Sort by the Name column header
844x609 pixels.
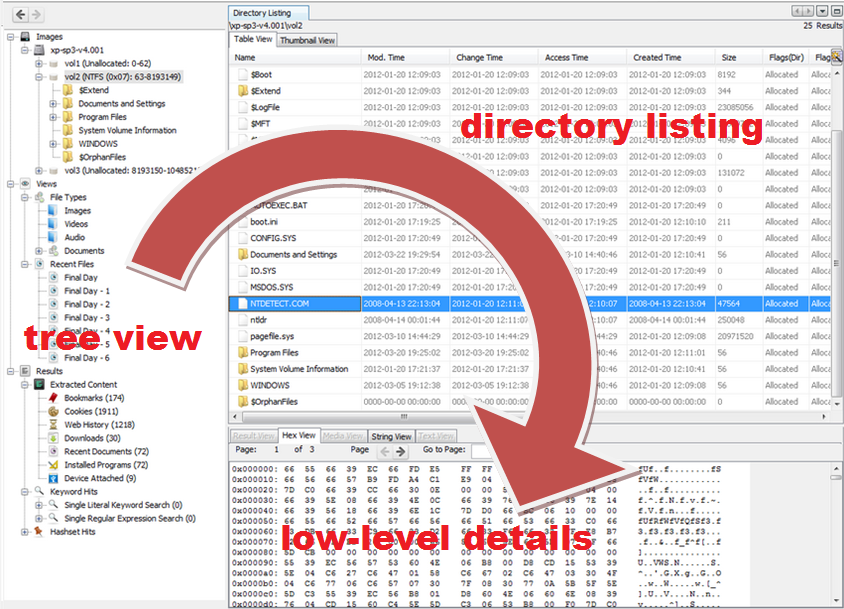click(296, 58)
